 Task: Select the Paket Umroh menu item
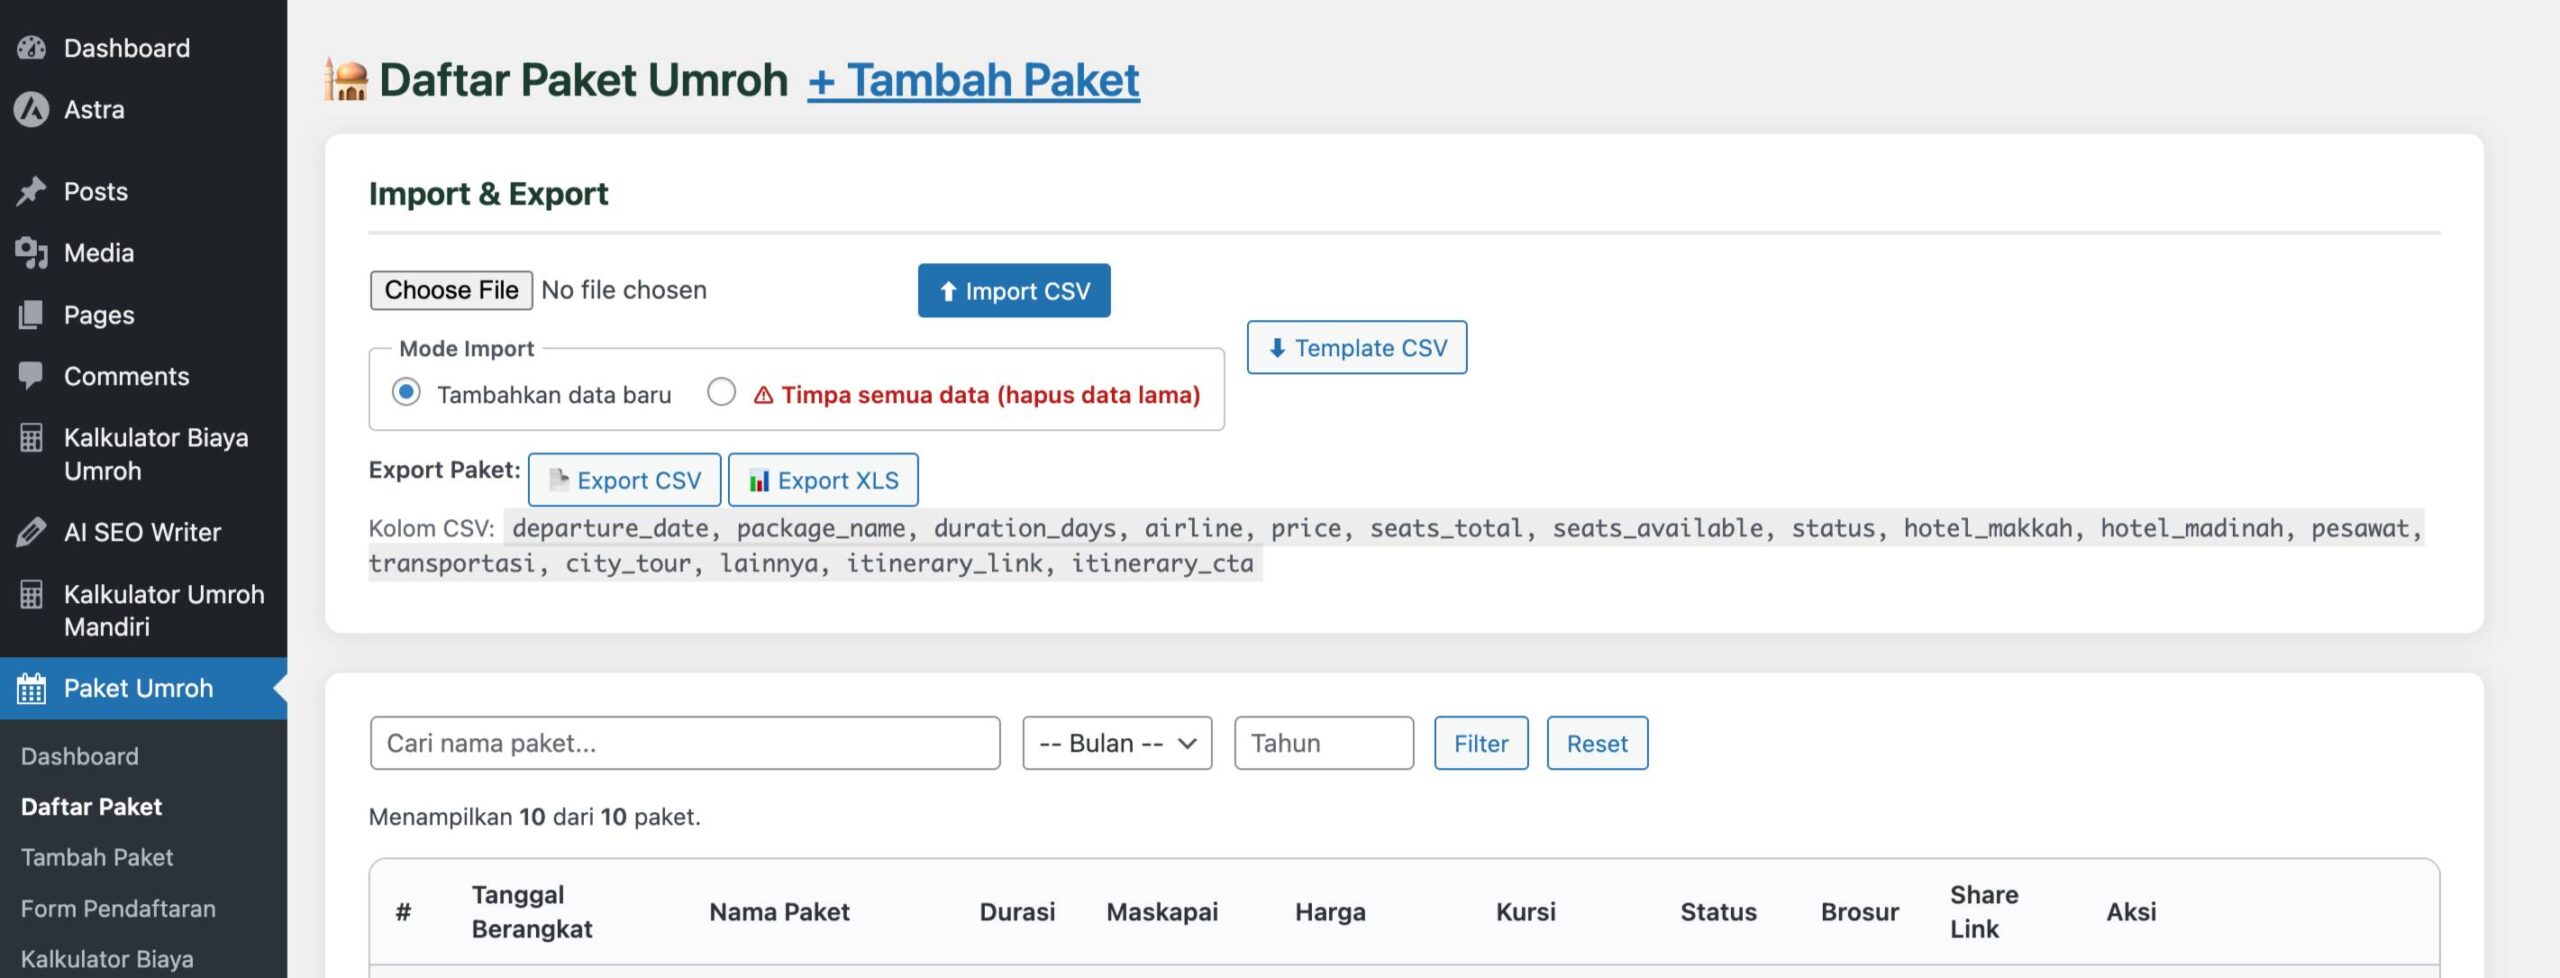143,688
